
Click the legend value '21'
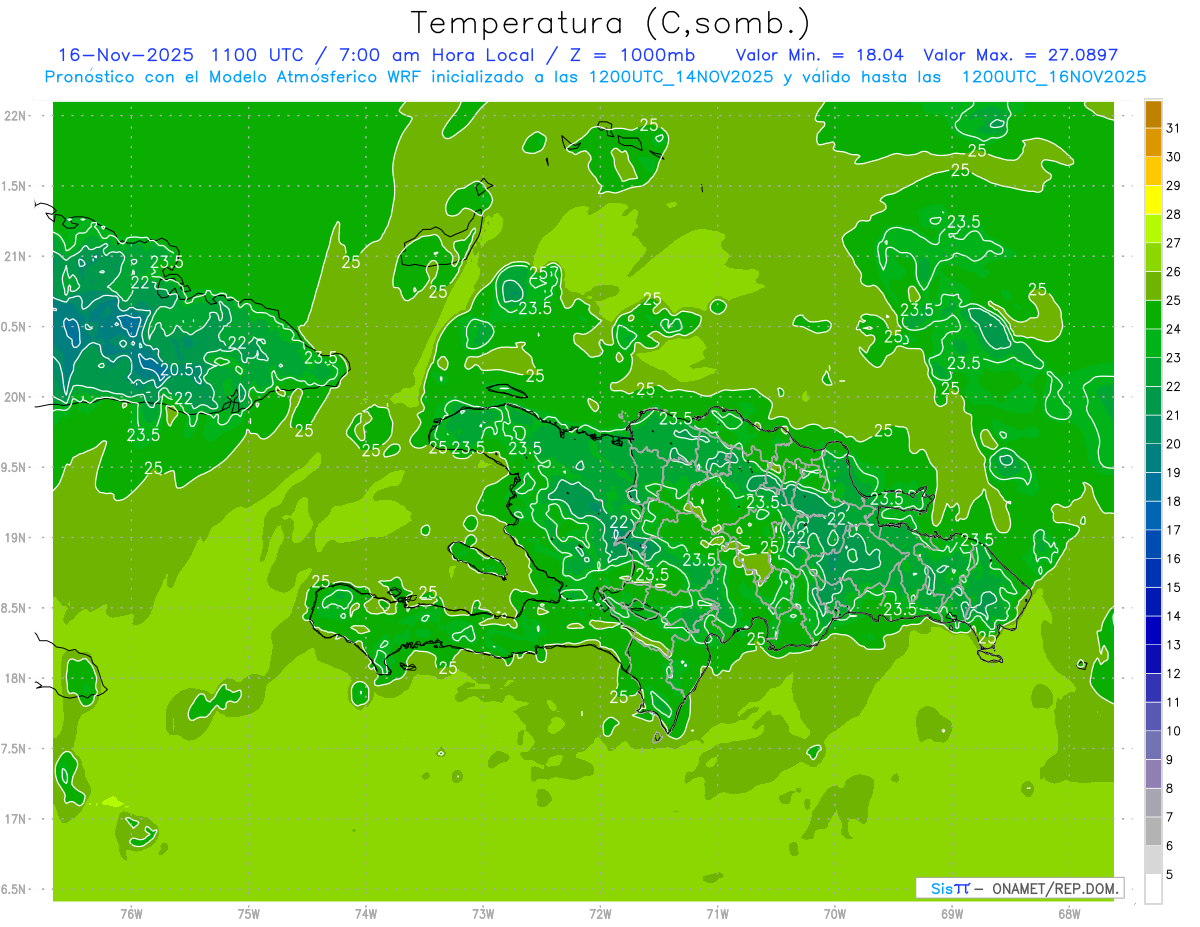1174,415
